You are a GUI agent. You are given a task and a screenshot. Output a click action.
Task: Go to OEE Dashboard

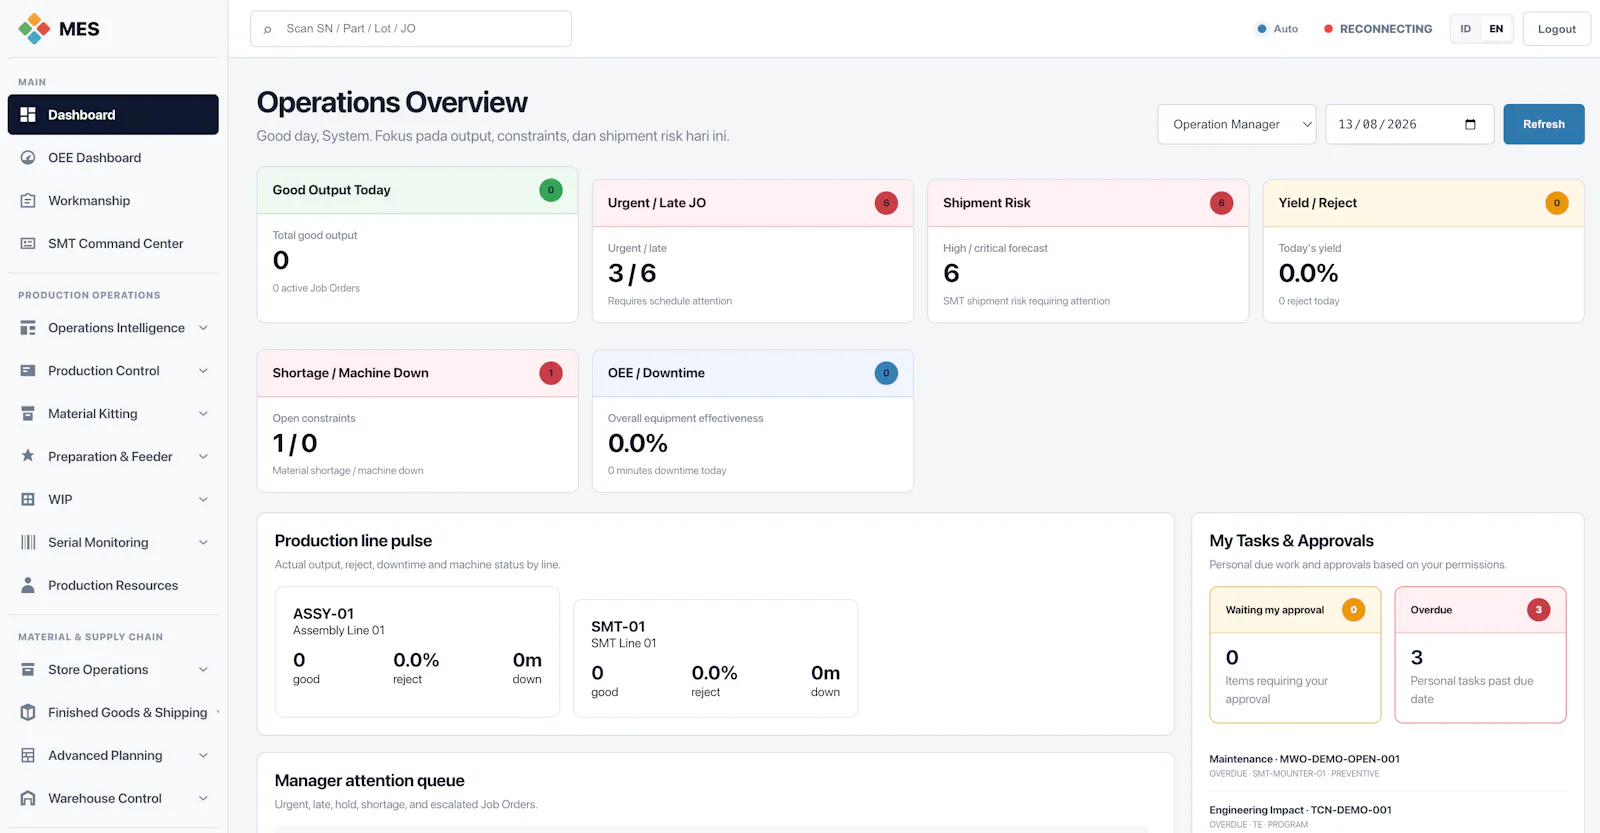(x=113, y=158)
